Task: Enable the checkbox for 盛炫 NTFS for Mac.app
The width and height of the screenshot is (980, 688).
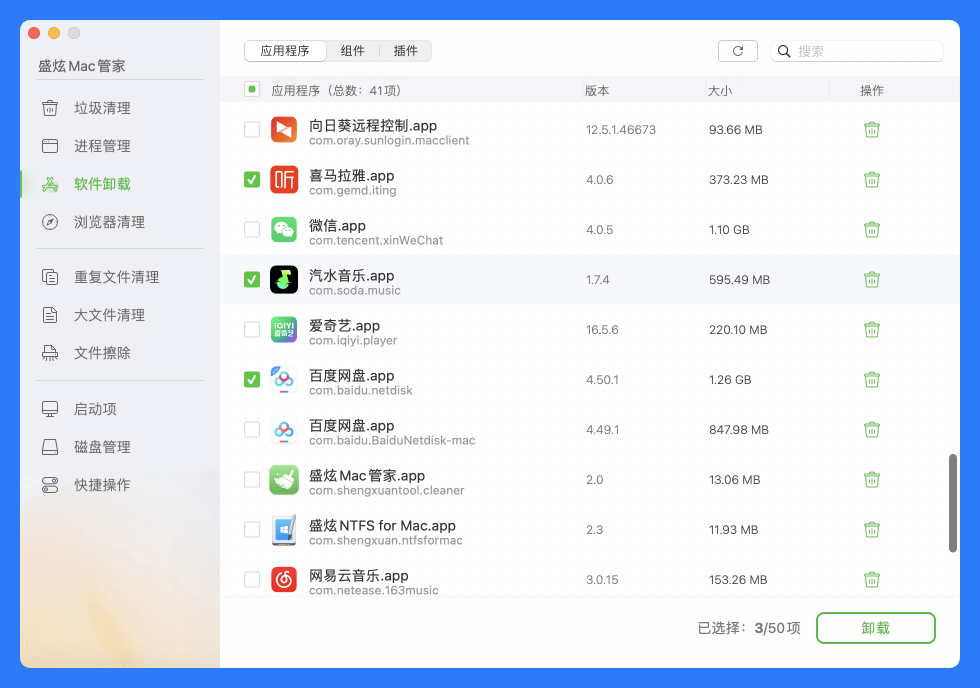Action: tap(251, 530)
